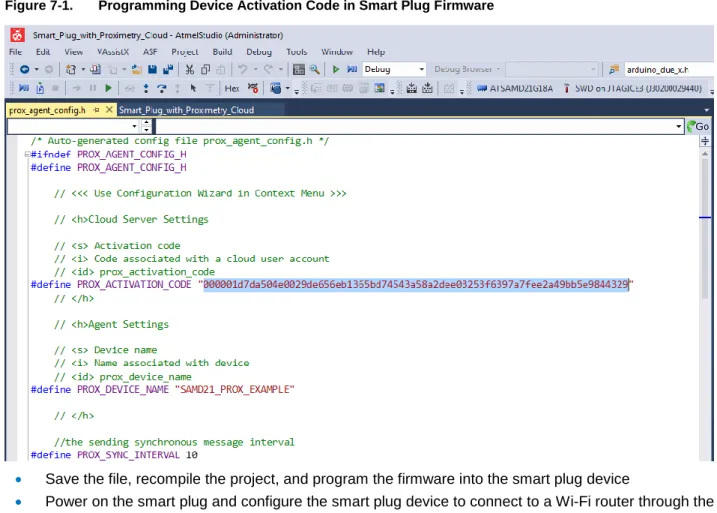717x513 pixels.
Task: Click the Find in Files magnifier icon
Action: click(x=315, y=69)
